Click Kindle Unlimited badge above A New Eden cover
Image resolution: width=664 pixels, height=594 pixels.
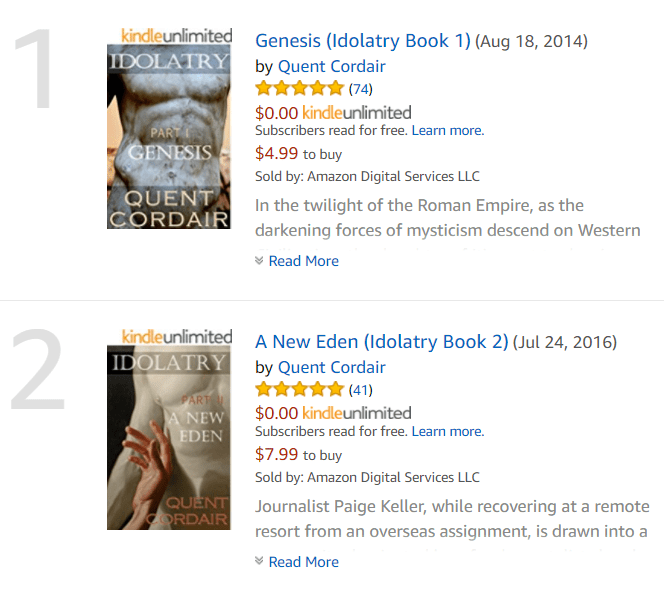point(176,336)
